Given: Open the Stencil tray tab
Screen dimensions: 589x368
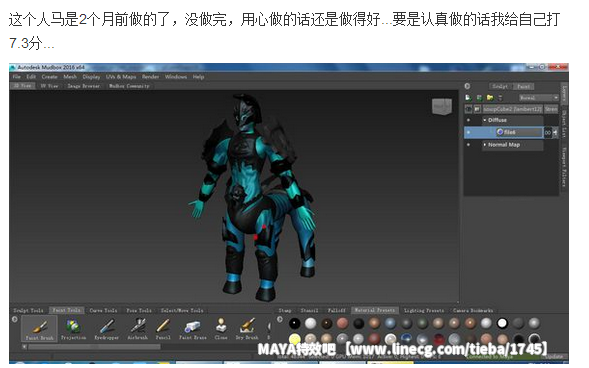Looking at the screenshot, I should pyautogui.click(x=309, y=311).
